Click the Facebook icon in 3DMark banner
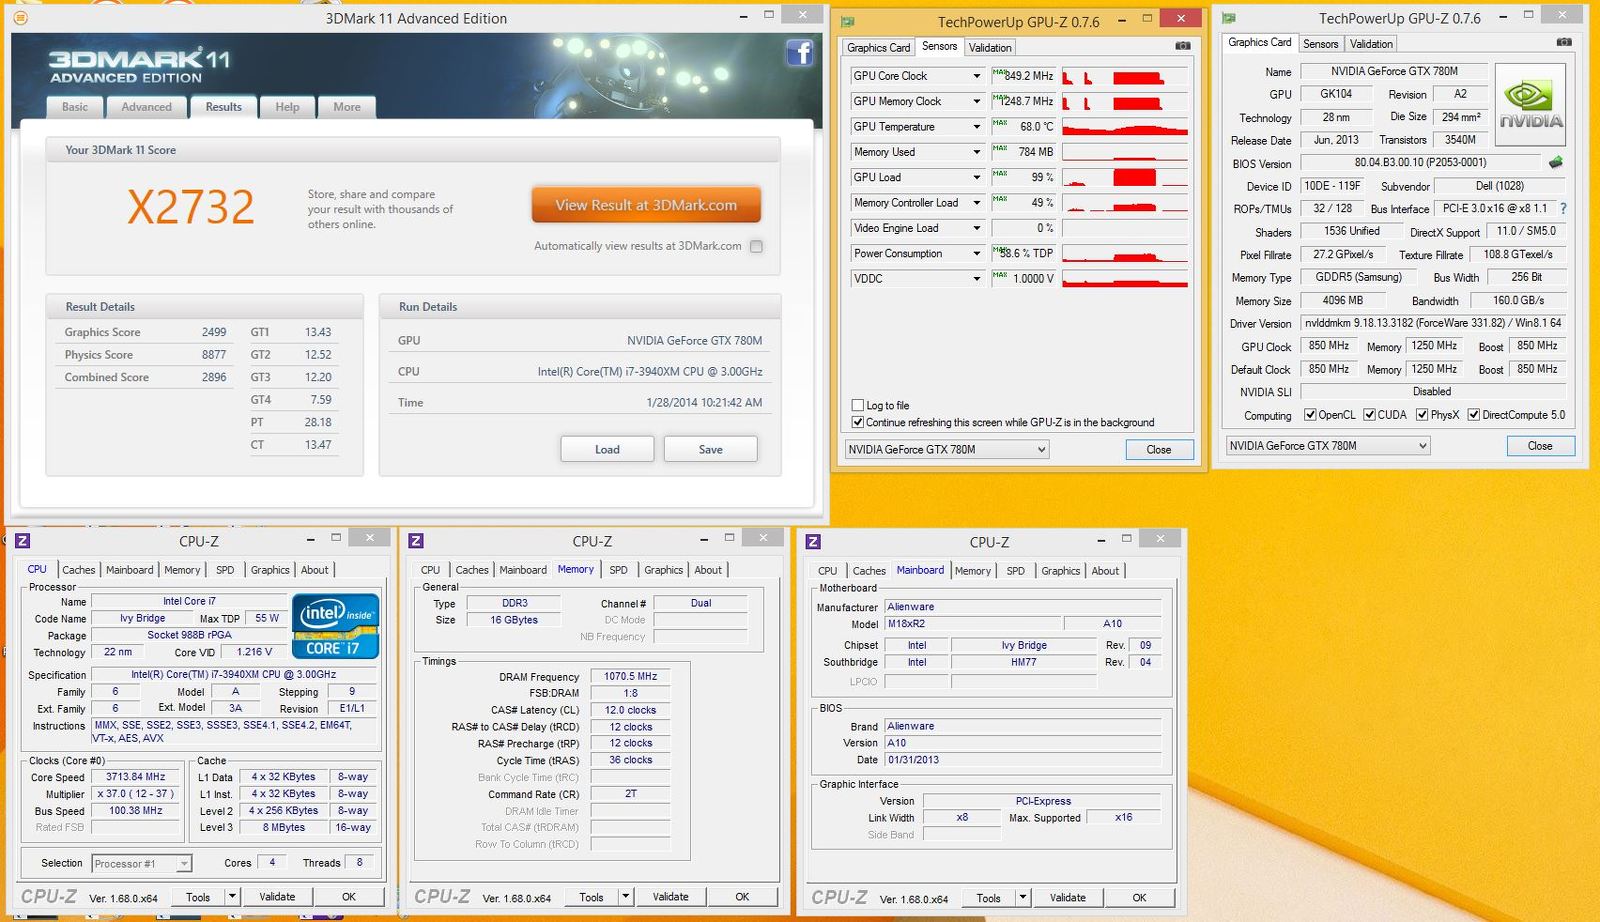This screenshot has width=1600, height=922. coord(799,53)
